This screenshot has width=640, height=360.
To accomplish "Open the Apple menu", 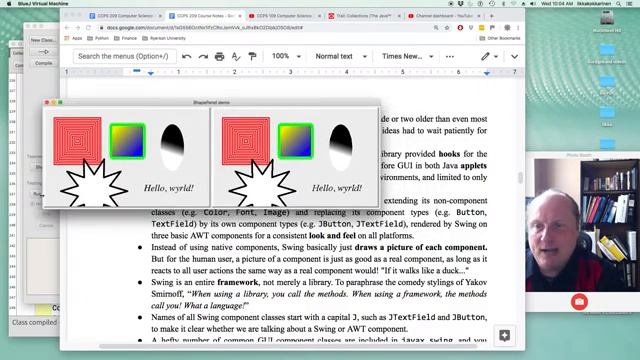I will pos(9,4).
